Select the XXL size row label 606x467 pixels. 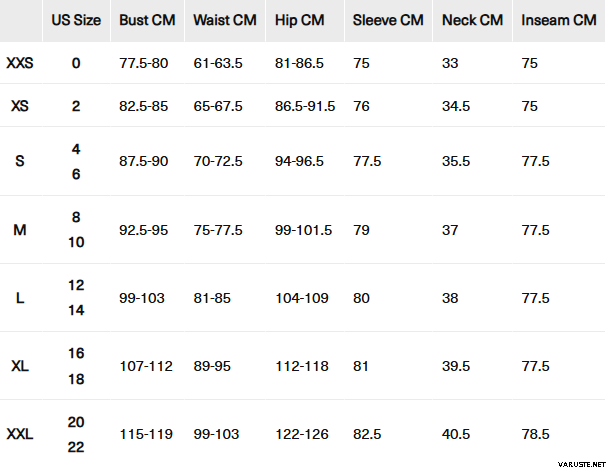click(20, 434)
